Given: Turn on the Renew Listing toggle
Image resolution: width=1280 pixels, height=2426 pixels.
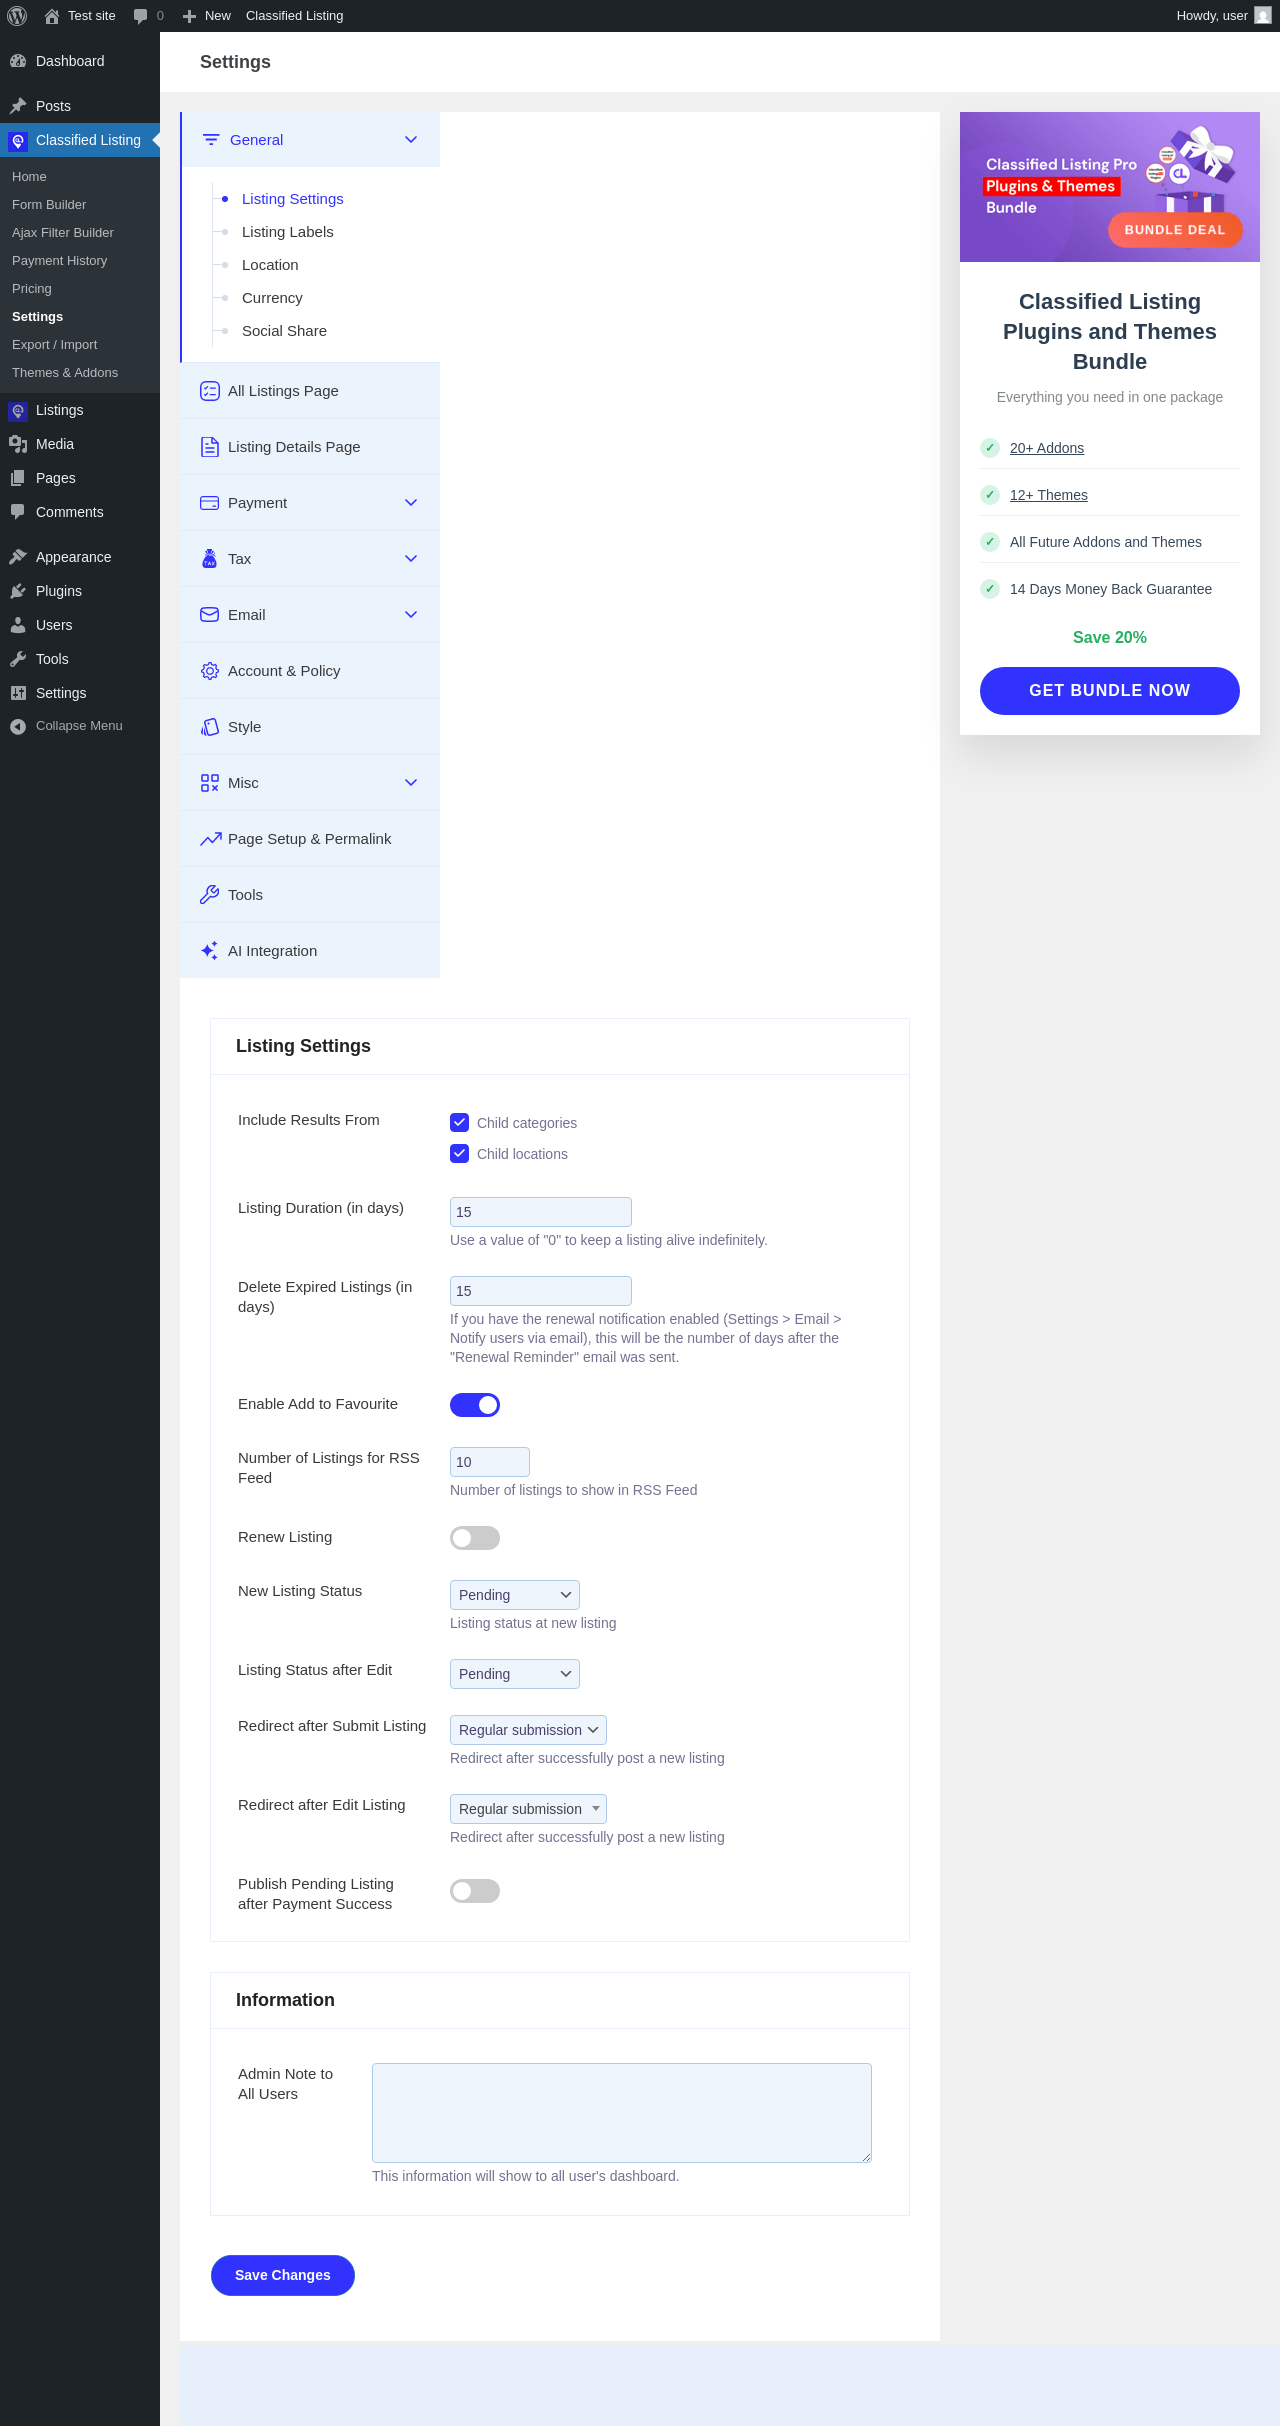Looking at the screenshot, I should pyautogui.click(x=475, y=1538).
